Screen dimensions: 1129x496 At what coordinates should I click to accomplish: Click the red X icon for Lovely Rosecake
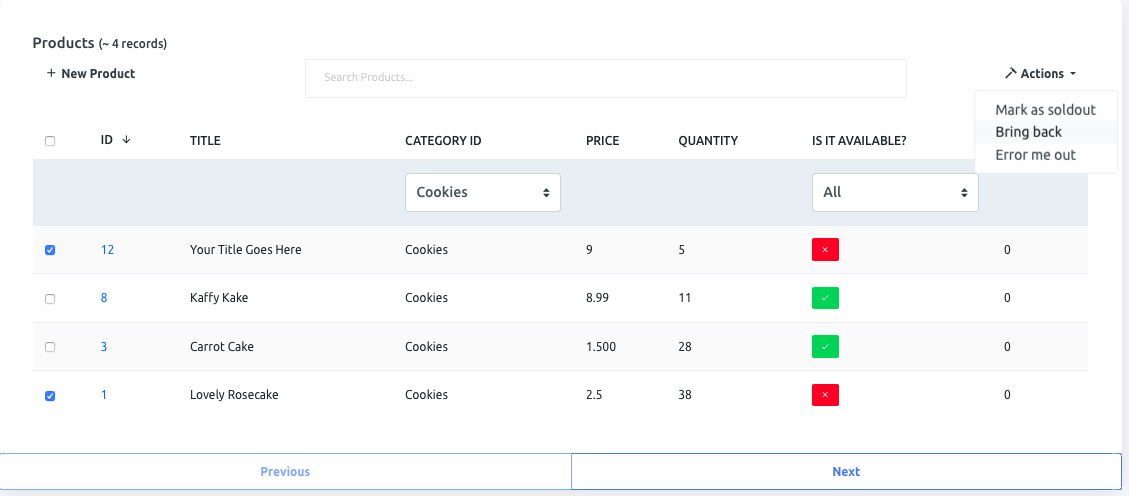pos(825,395)
